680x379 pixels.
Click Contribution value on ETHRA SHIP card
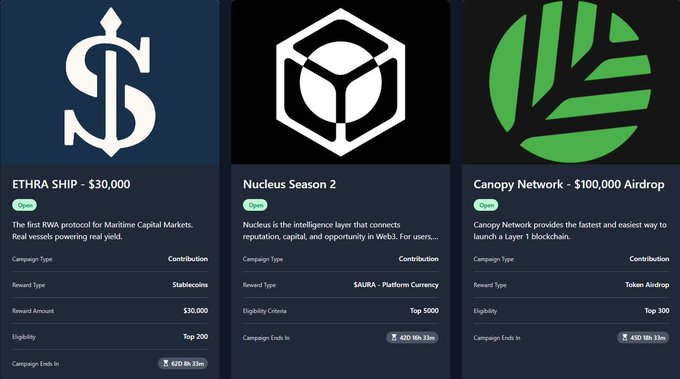tap(188, 259)
